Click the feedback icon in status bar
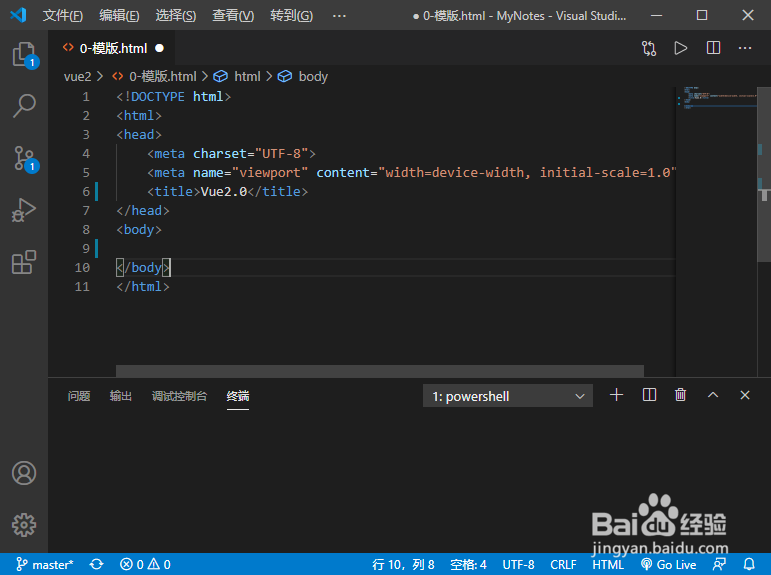771x575 pixels. click(719, 564)
